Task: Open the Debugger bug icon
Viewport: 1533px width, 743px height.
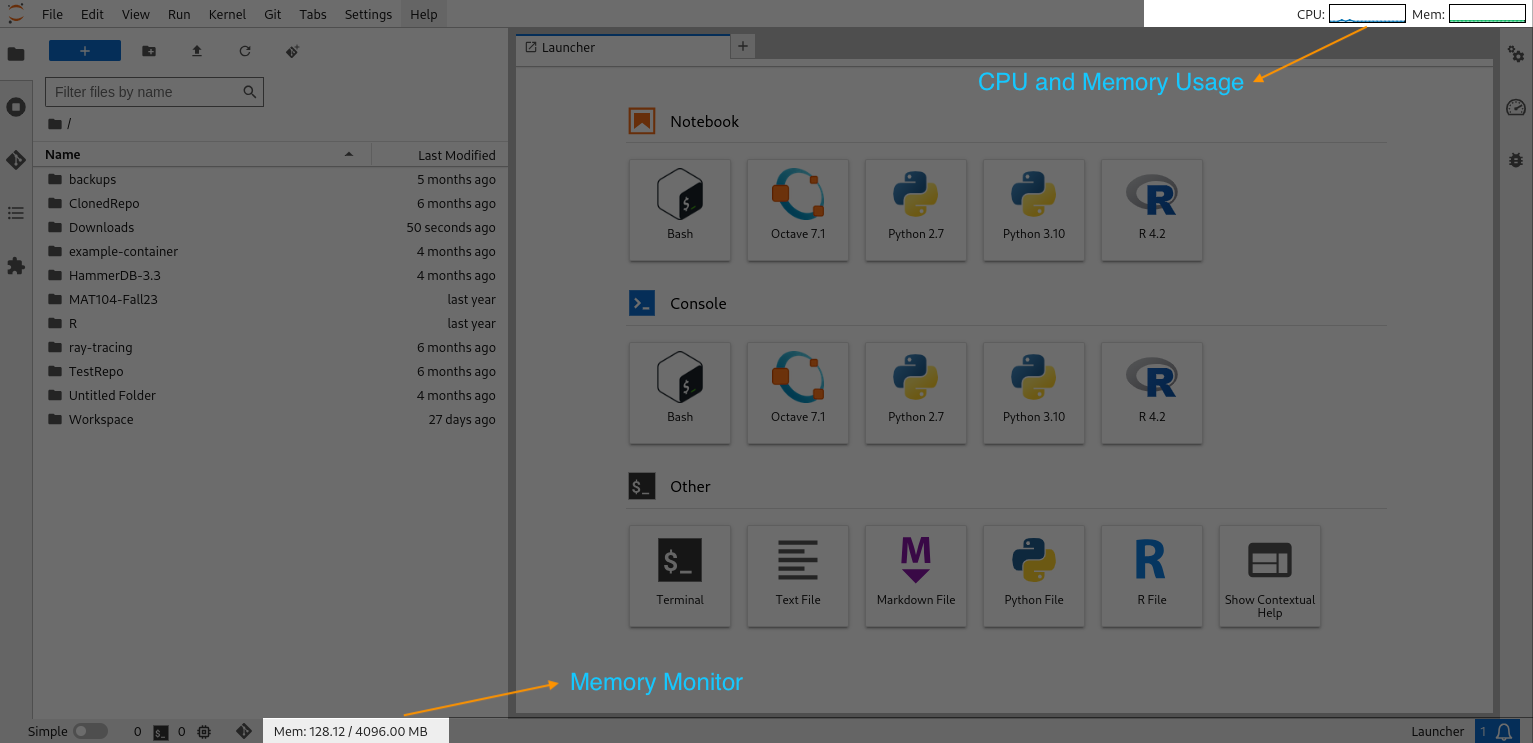Action: 1516,160
